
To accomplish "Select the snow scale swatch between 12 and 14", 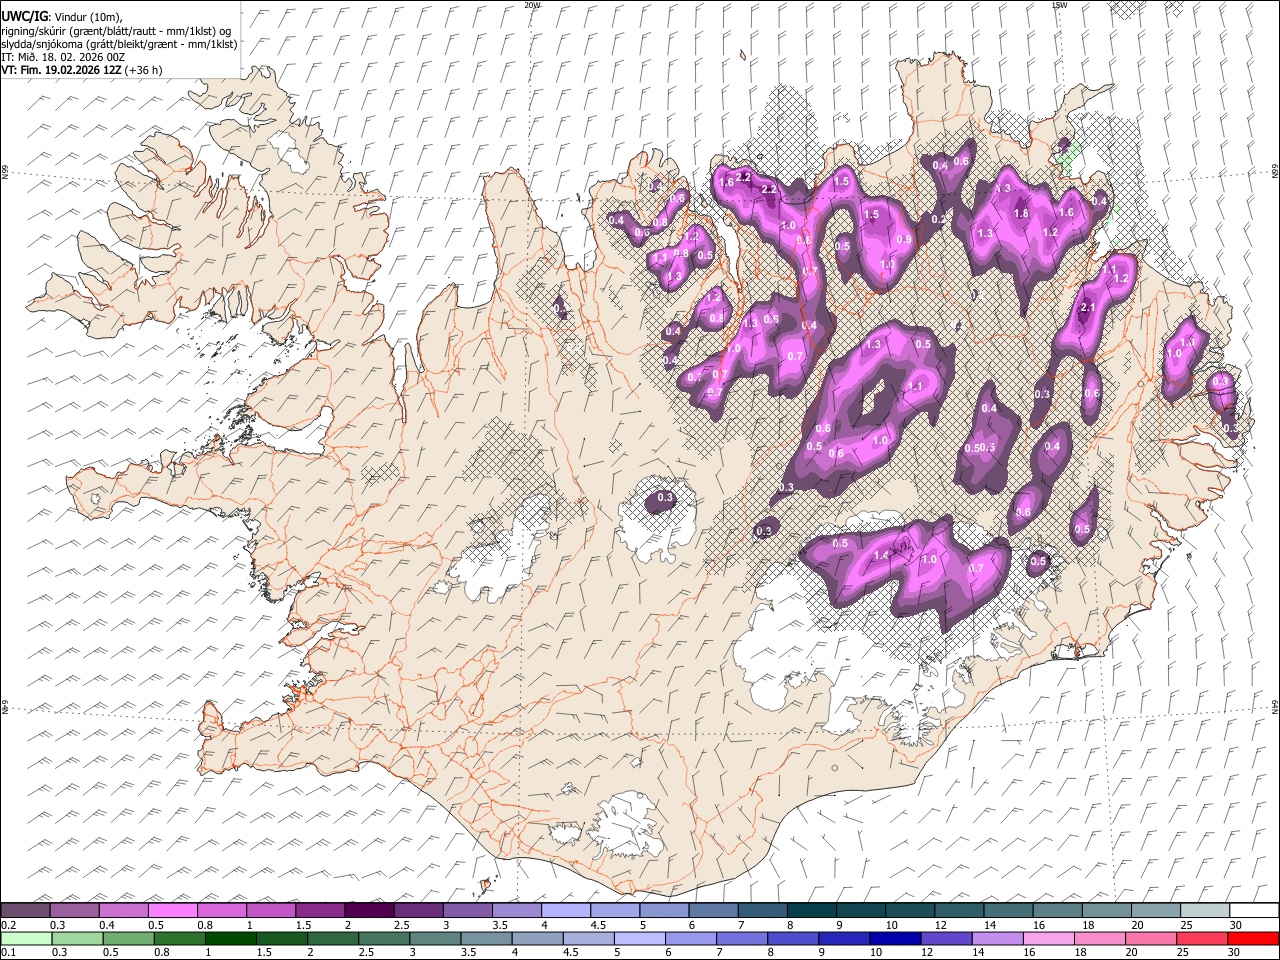I will [959, 910].
